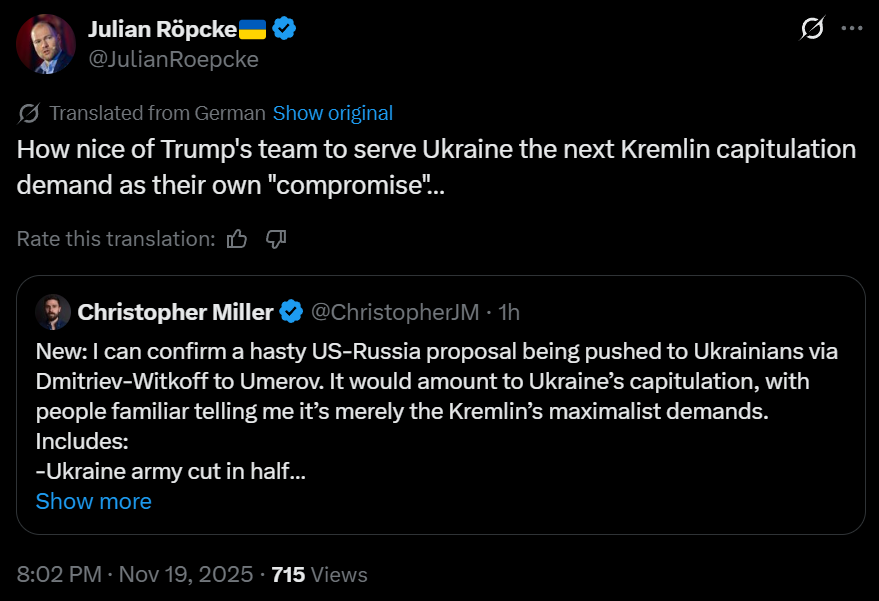
Task: Click the Grok translation icon before 'Translated from German'
Action: 29,113
